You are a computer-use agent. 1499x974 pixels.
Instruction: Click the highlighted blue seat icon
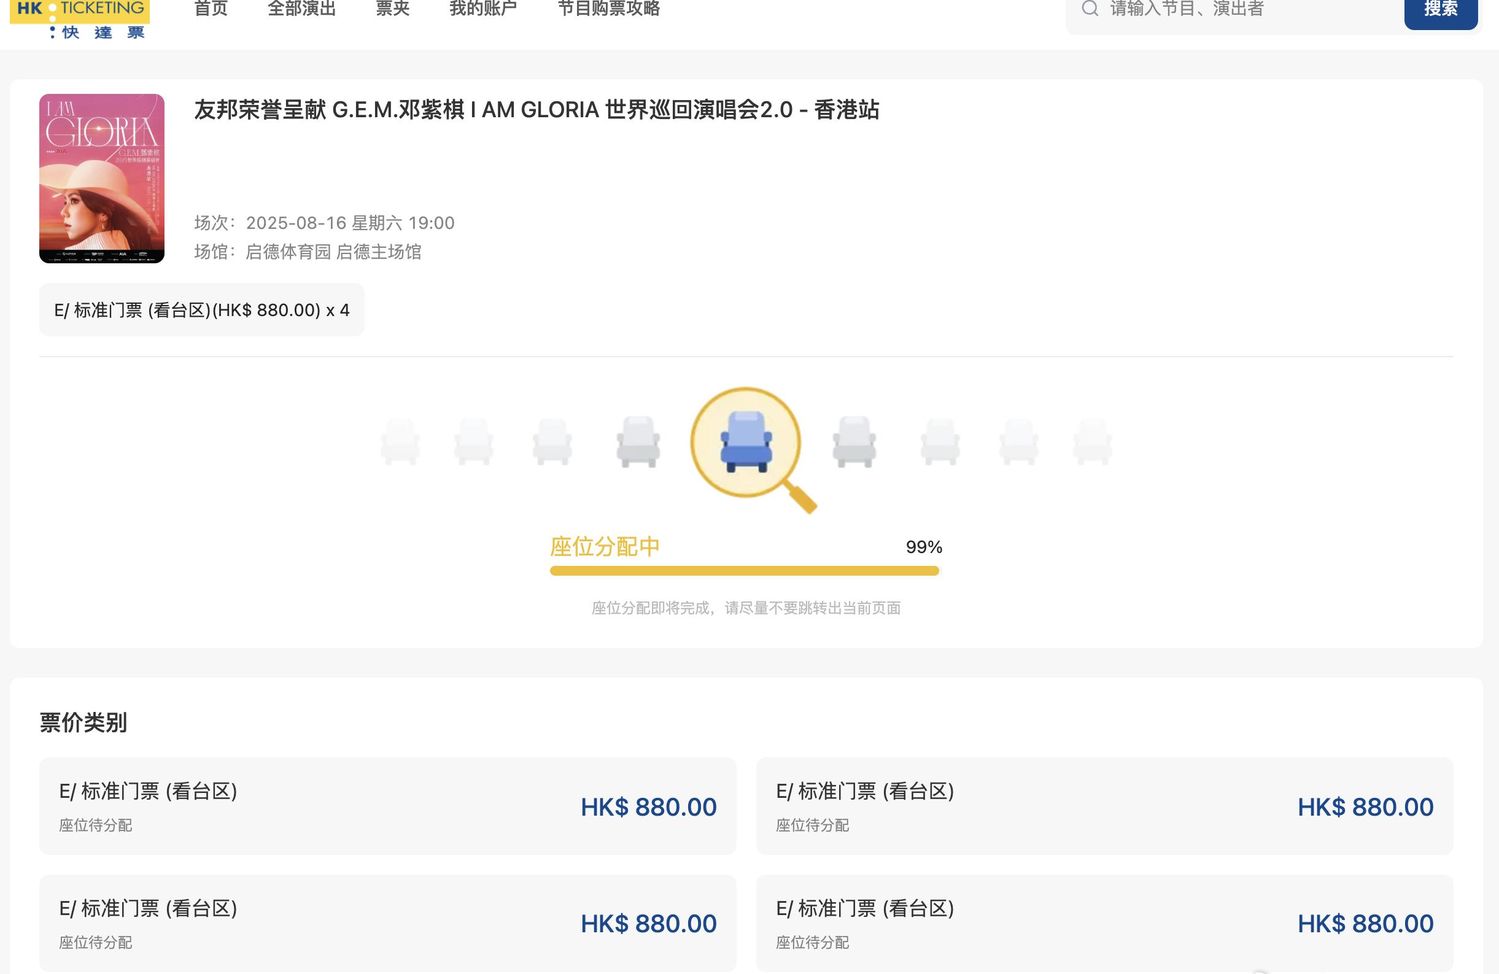click(x=747, y=441)
